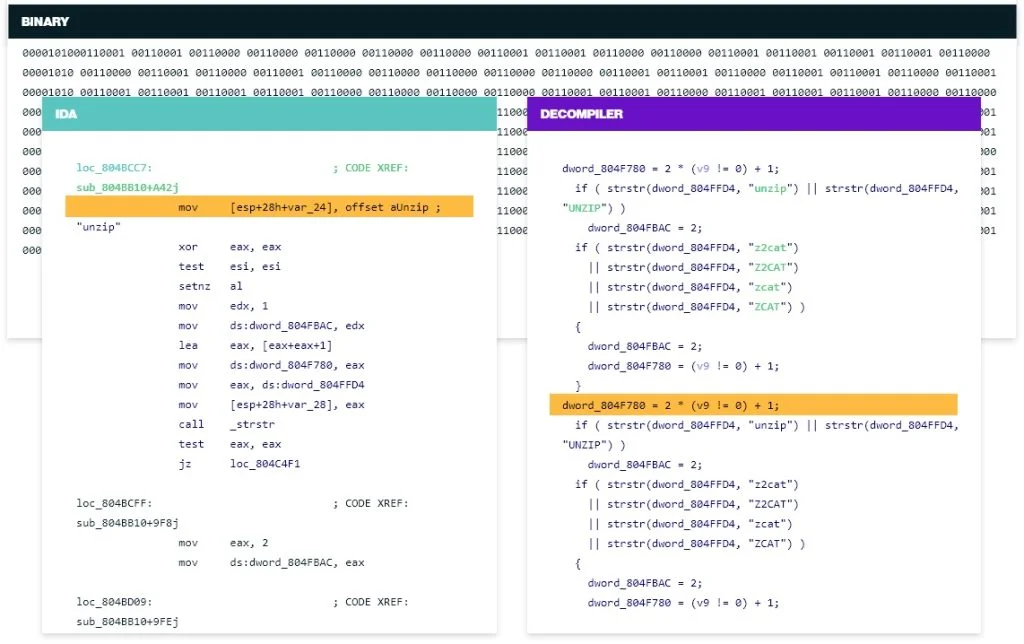Switch to the IDA panel
The image size is (1024, 644).
67,113
